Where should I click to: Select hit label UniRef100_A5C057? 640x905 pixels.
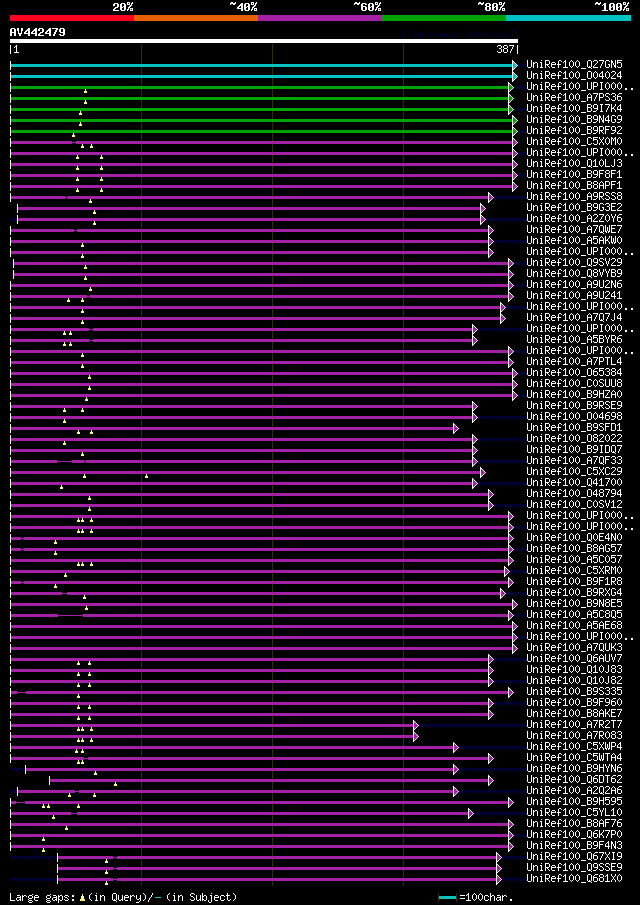574,560
